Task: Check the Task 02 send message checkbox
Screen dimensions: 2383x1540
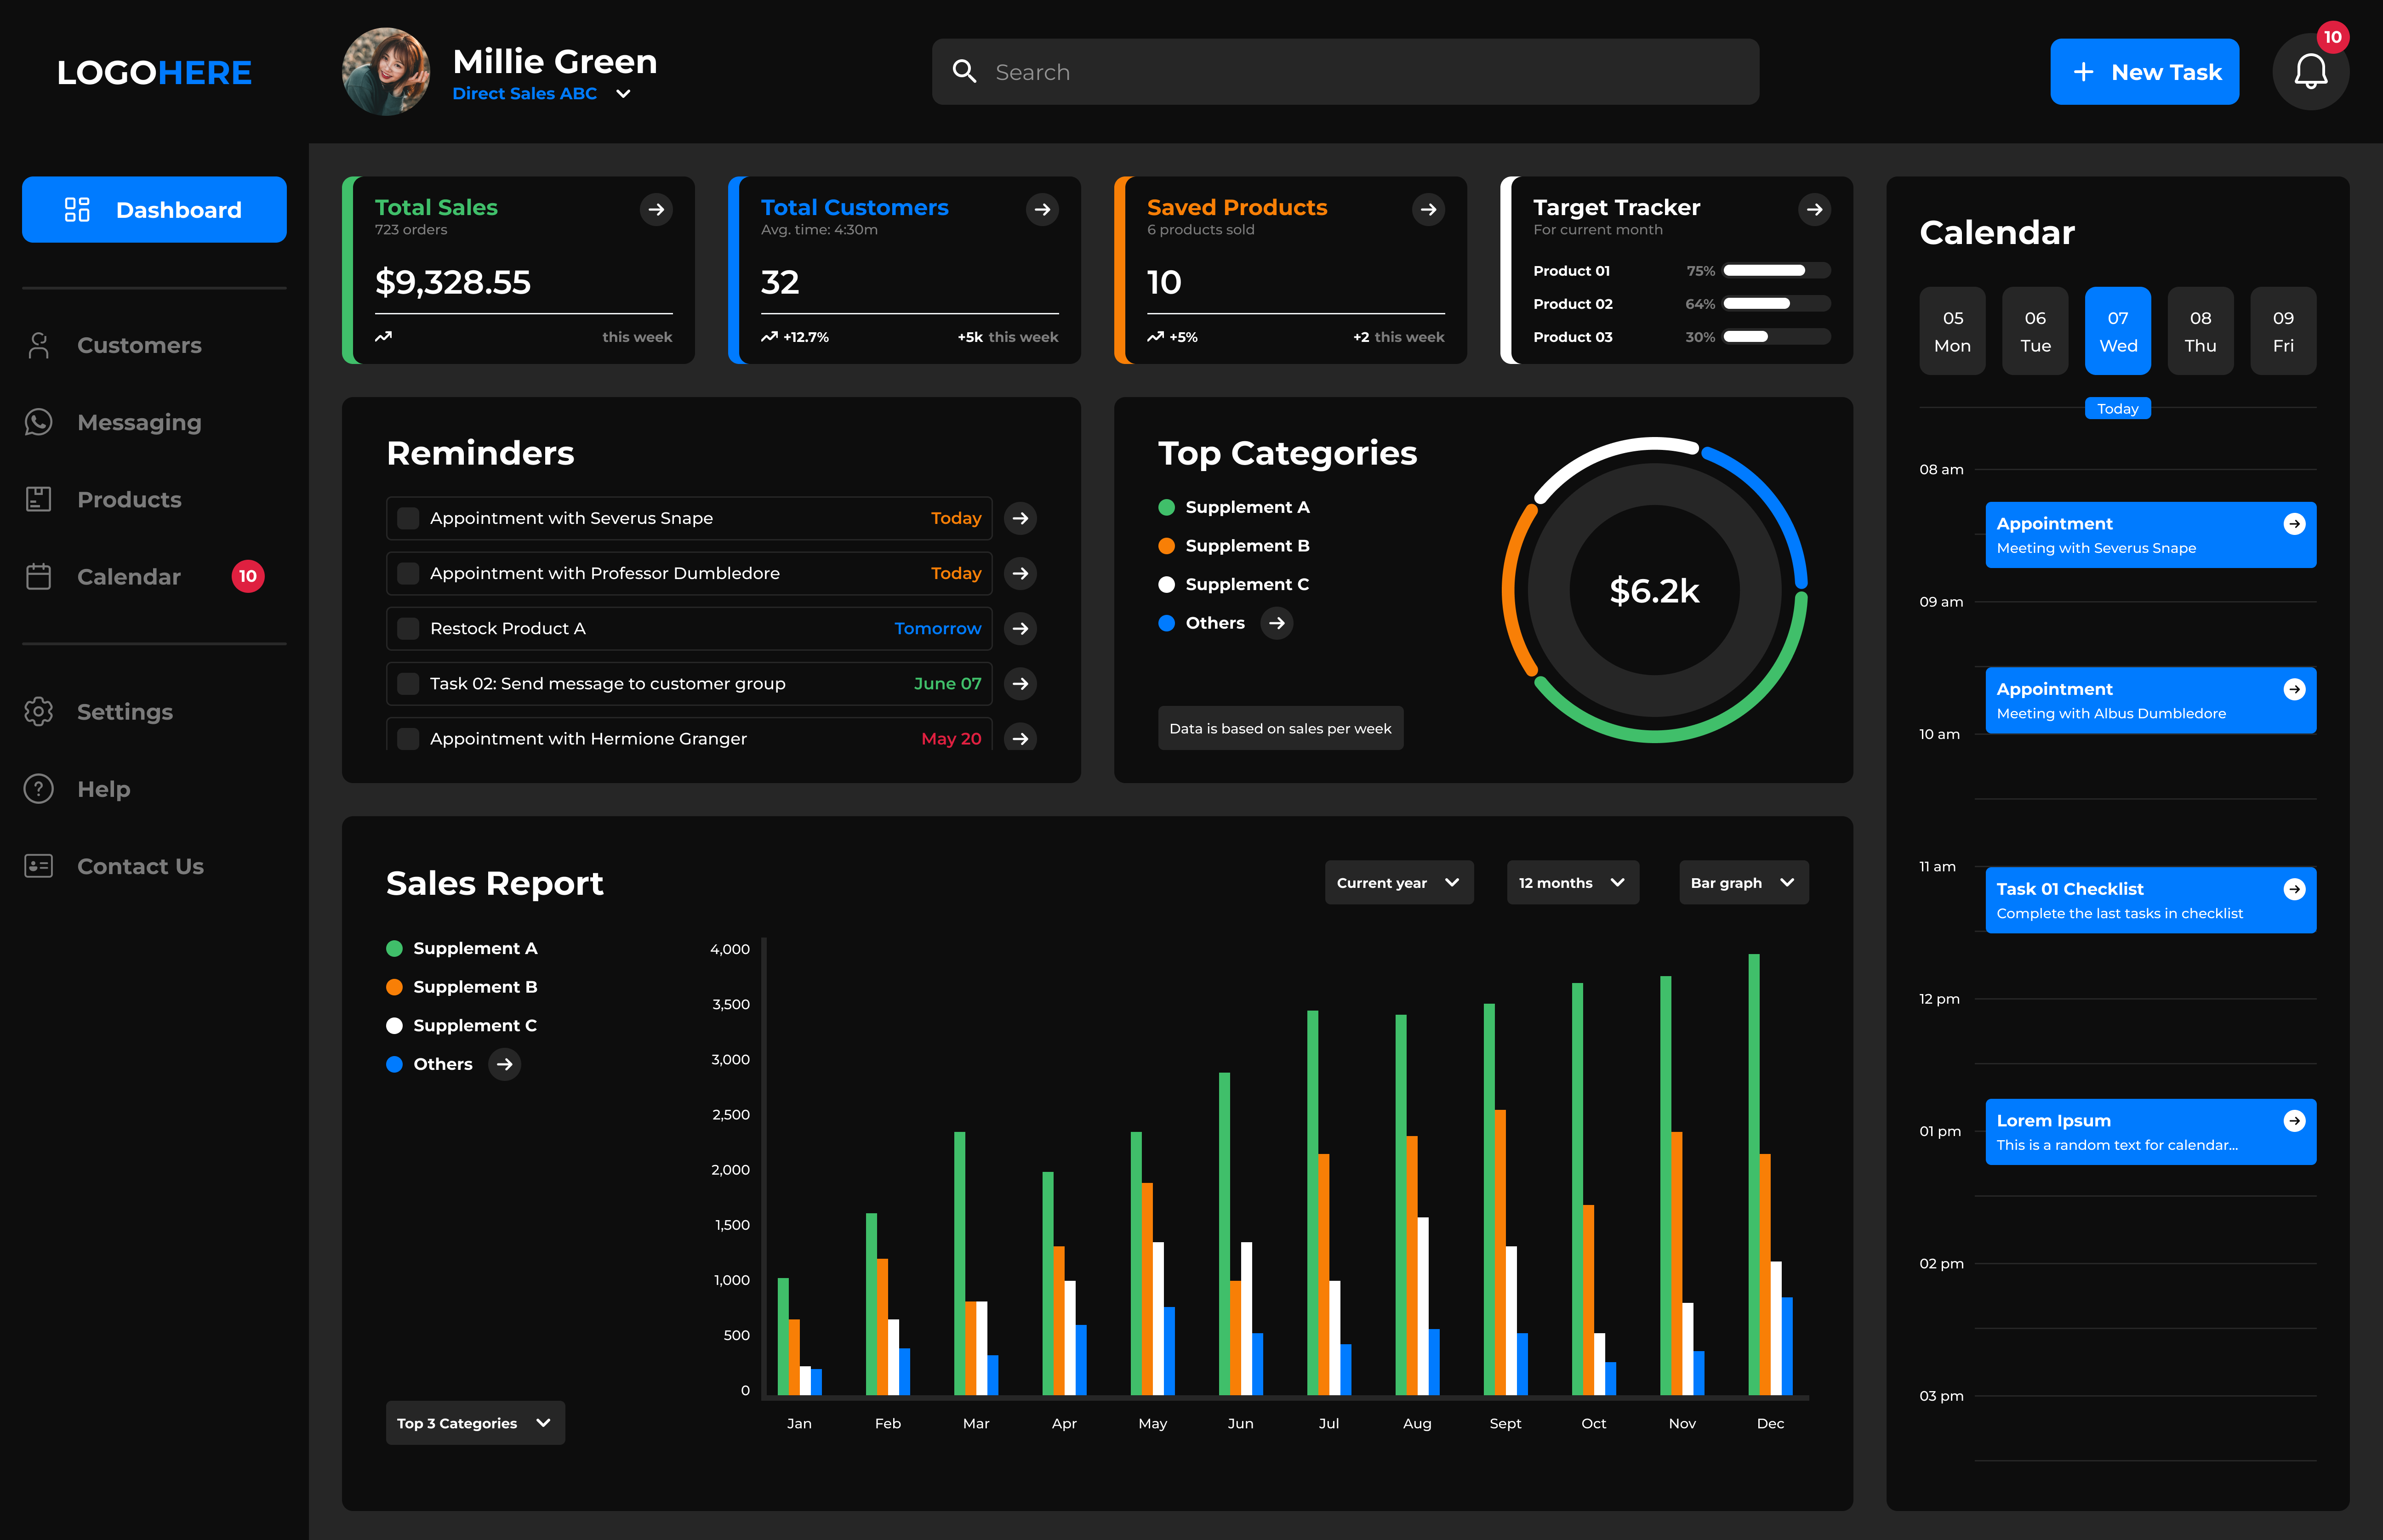Action: [408, 683]
